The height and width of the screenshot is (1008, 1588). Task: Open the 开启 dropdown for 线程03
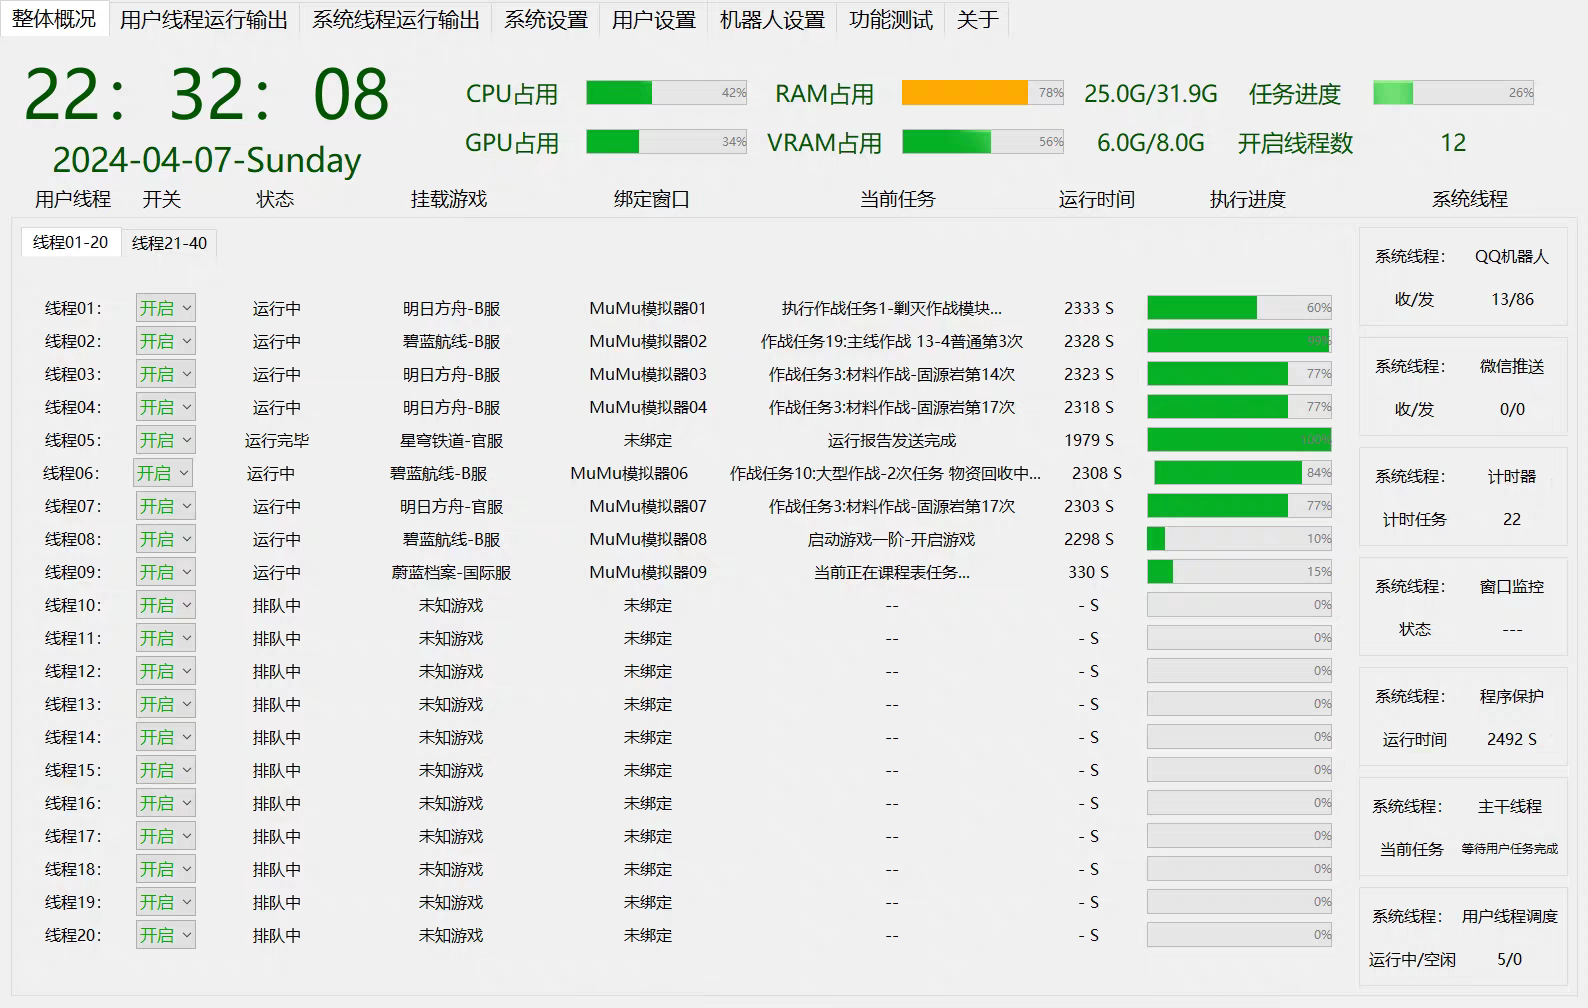click(x=165, y=374)
